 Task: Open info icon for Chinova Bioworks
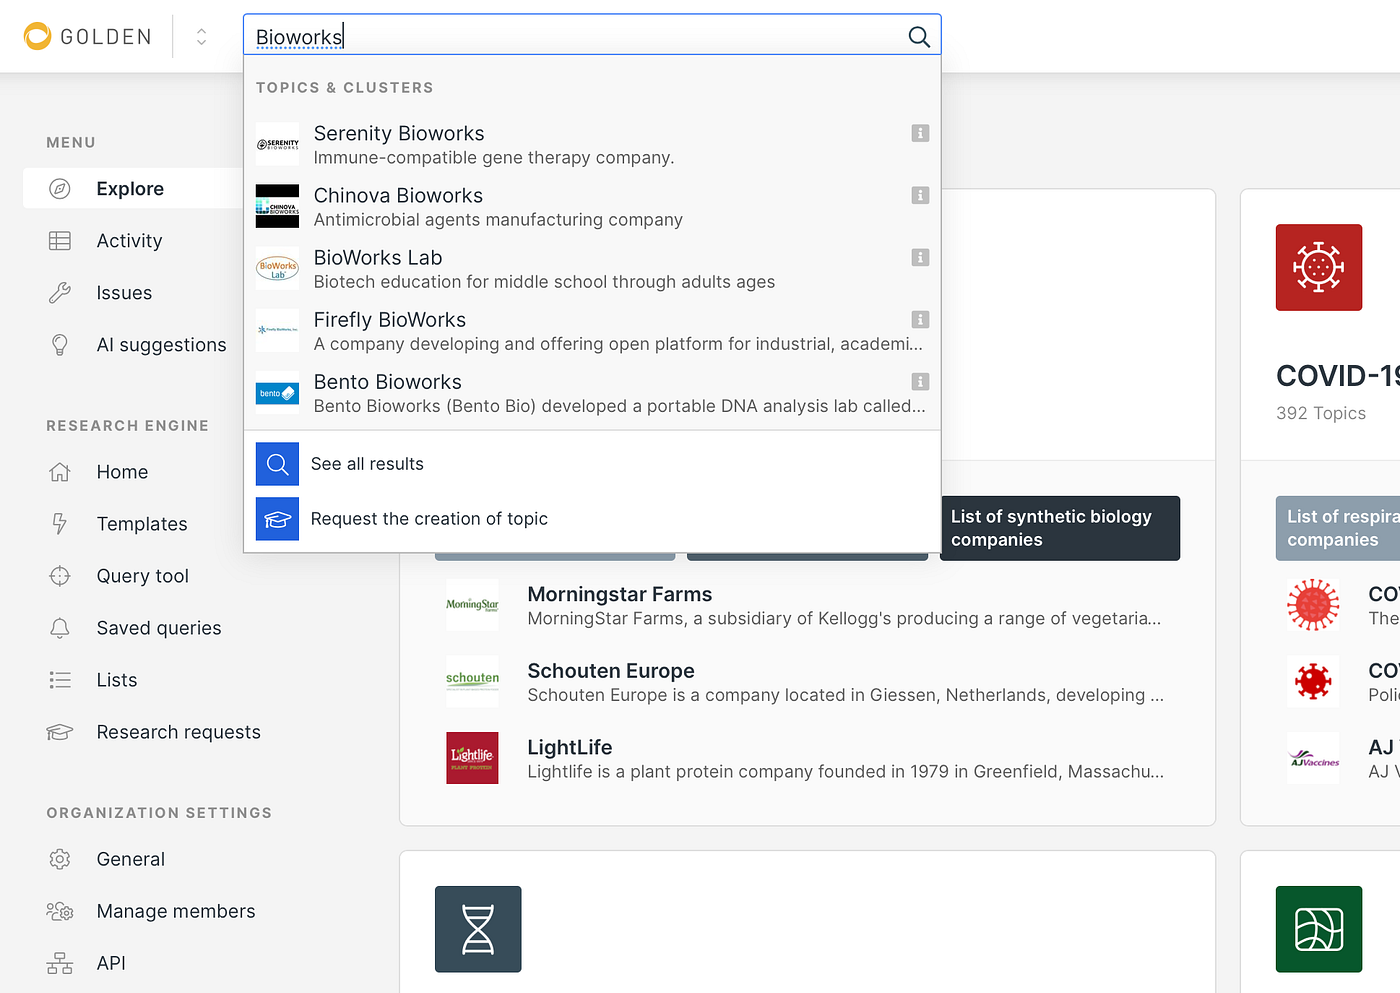(920, 195)
